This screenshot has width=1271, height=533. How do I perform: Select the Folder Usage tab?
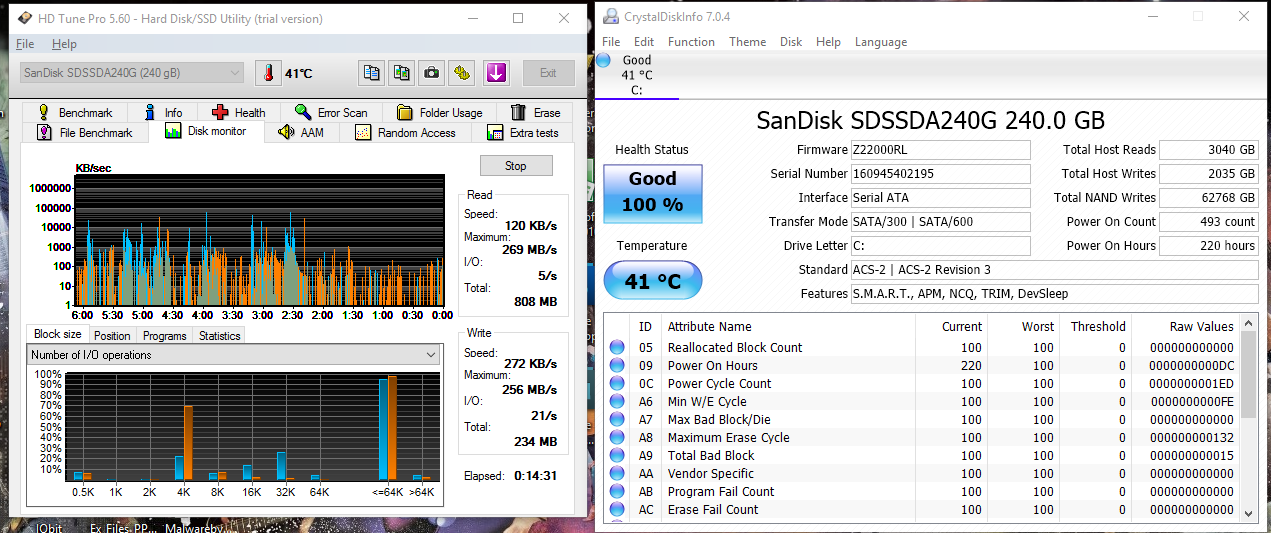440,113
